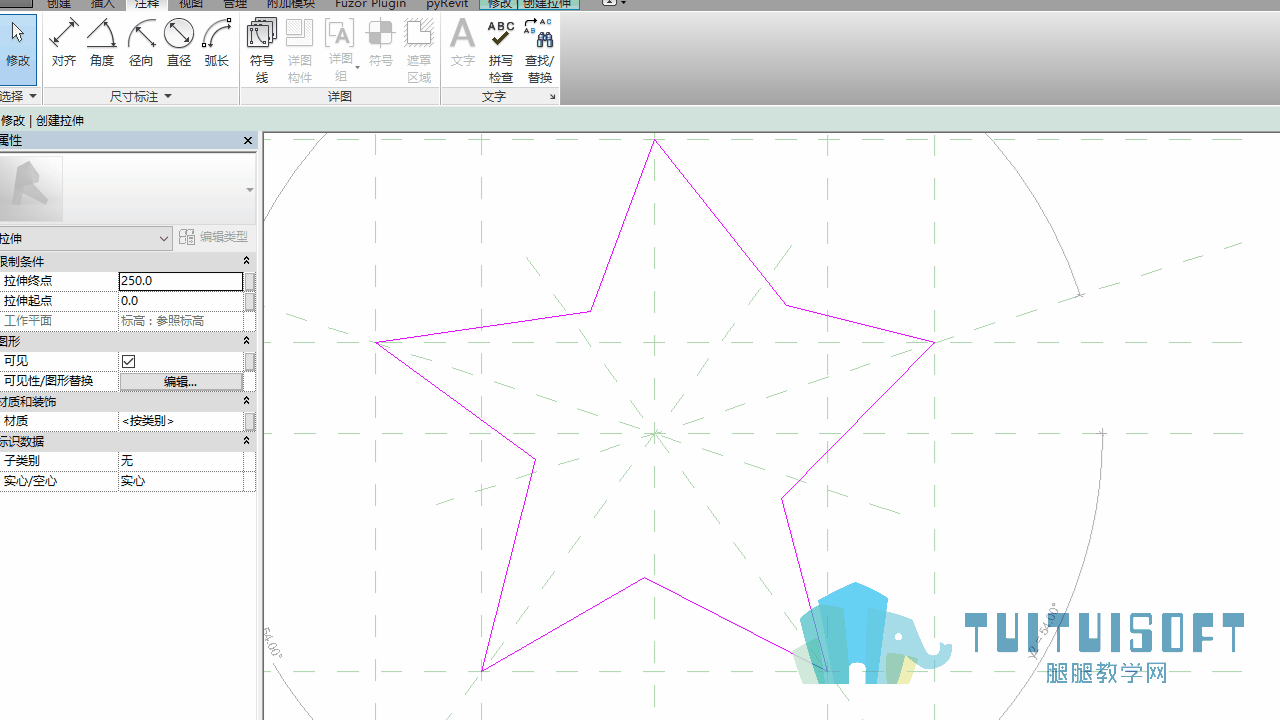Open the pyRevit ribbon tab
The image size is (1280, 720).
[447, 4]
